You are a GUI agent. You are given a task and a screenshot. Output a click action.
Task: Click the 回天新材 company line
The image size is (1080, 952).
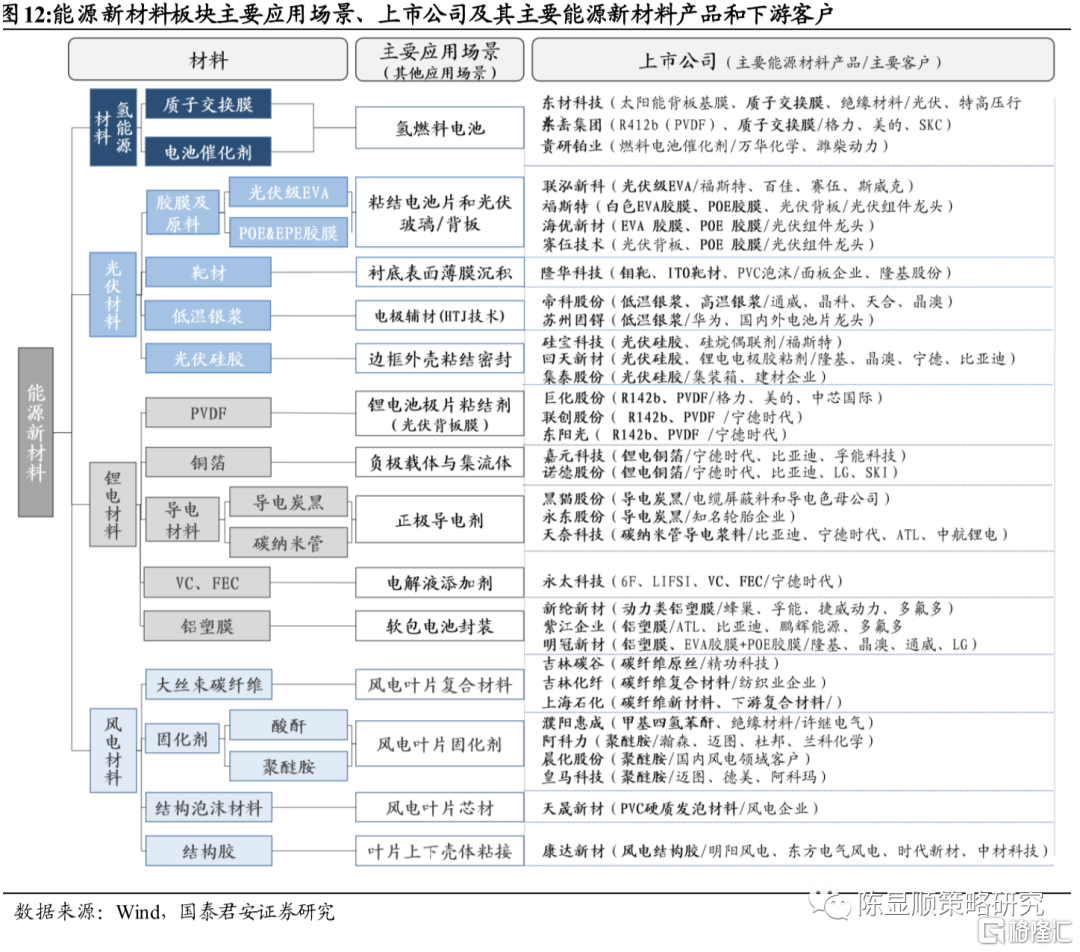tap(778, 358)
